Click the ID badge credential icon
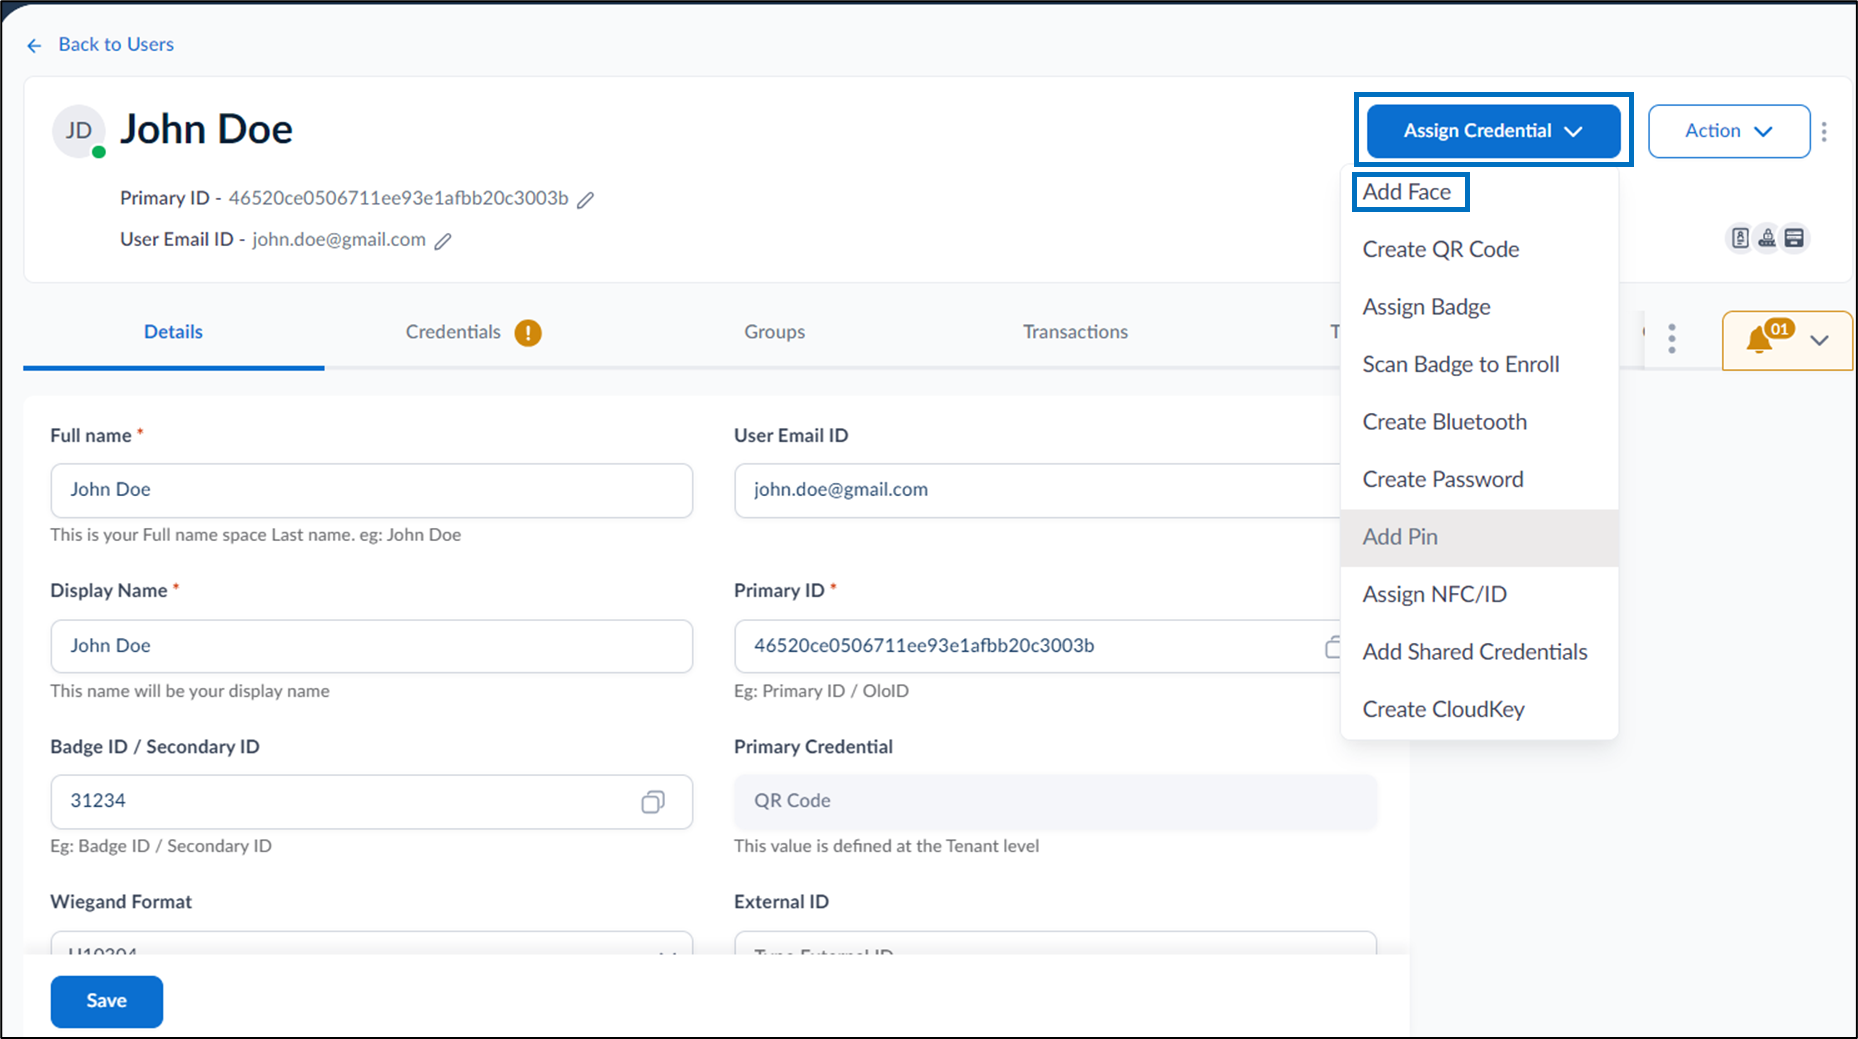 [1740, 238]
